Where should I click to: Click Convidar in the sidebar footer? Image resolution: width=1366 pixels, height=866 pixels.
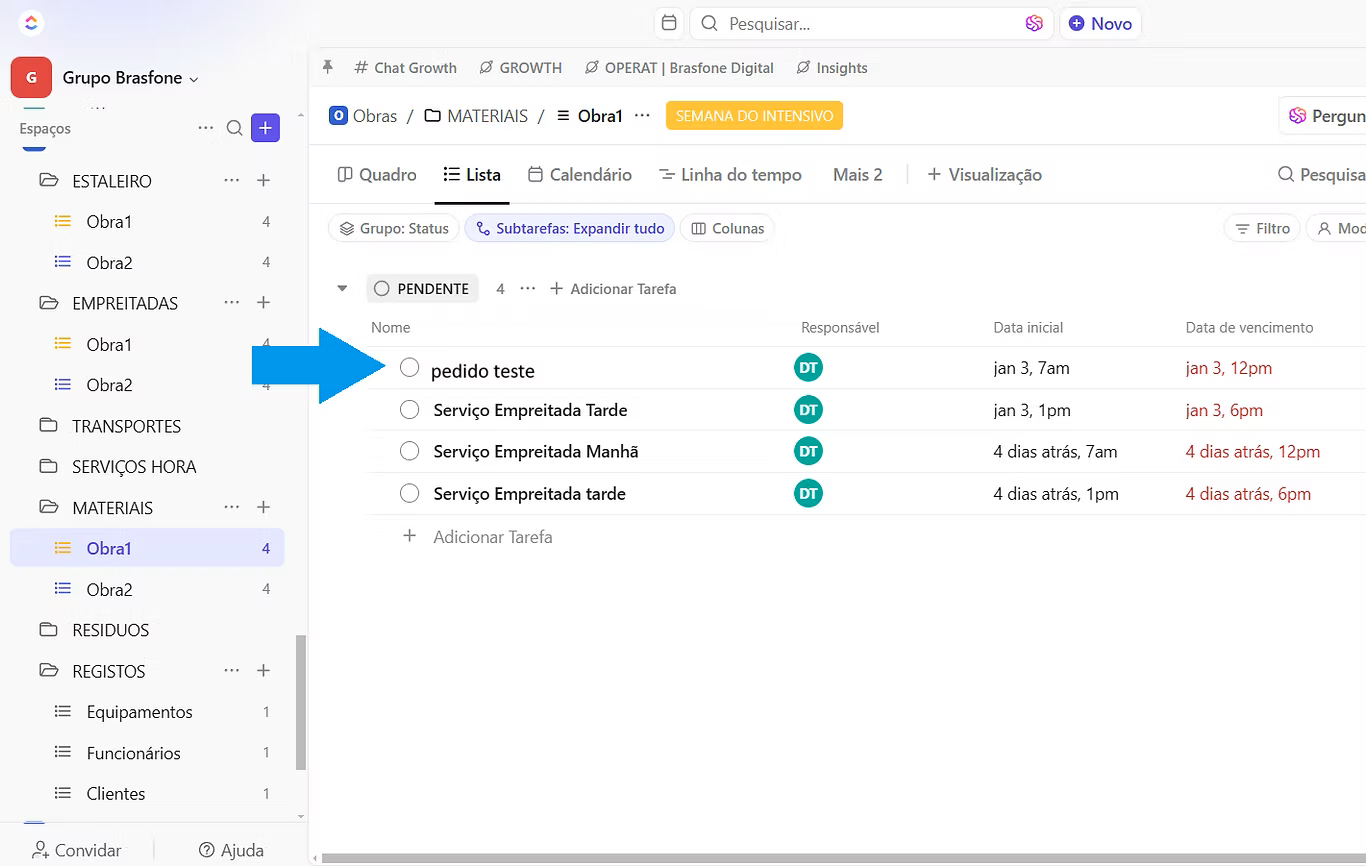click(77, 850)
